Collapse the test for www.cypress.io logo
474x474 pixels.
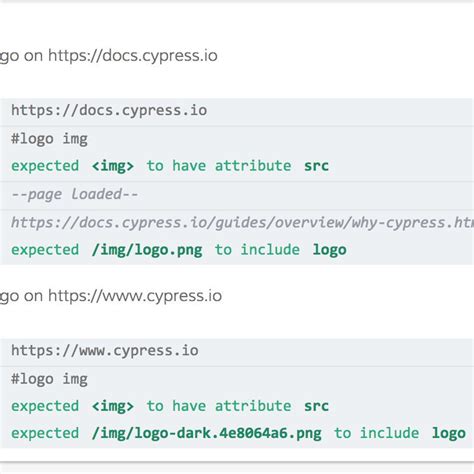pos(111,296)
